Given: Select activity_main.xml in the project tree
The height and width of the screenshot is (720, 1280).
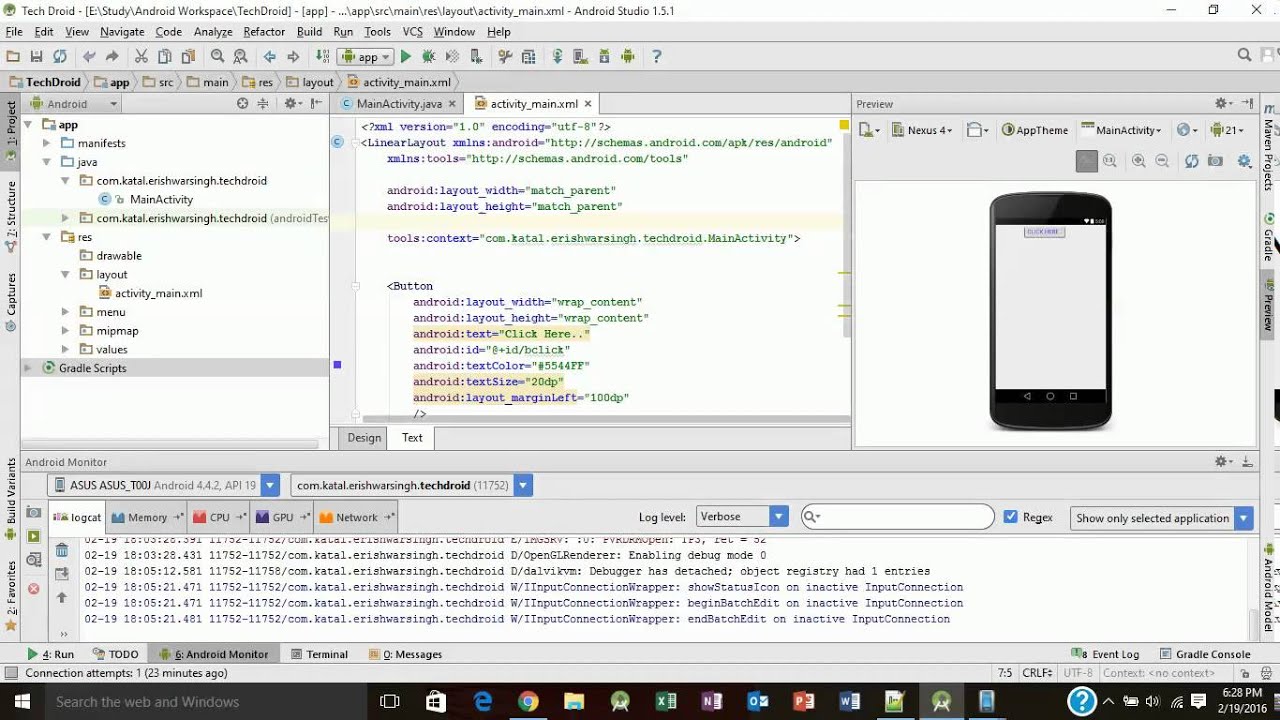Looking at the screenshot, I should [152, 293].
